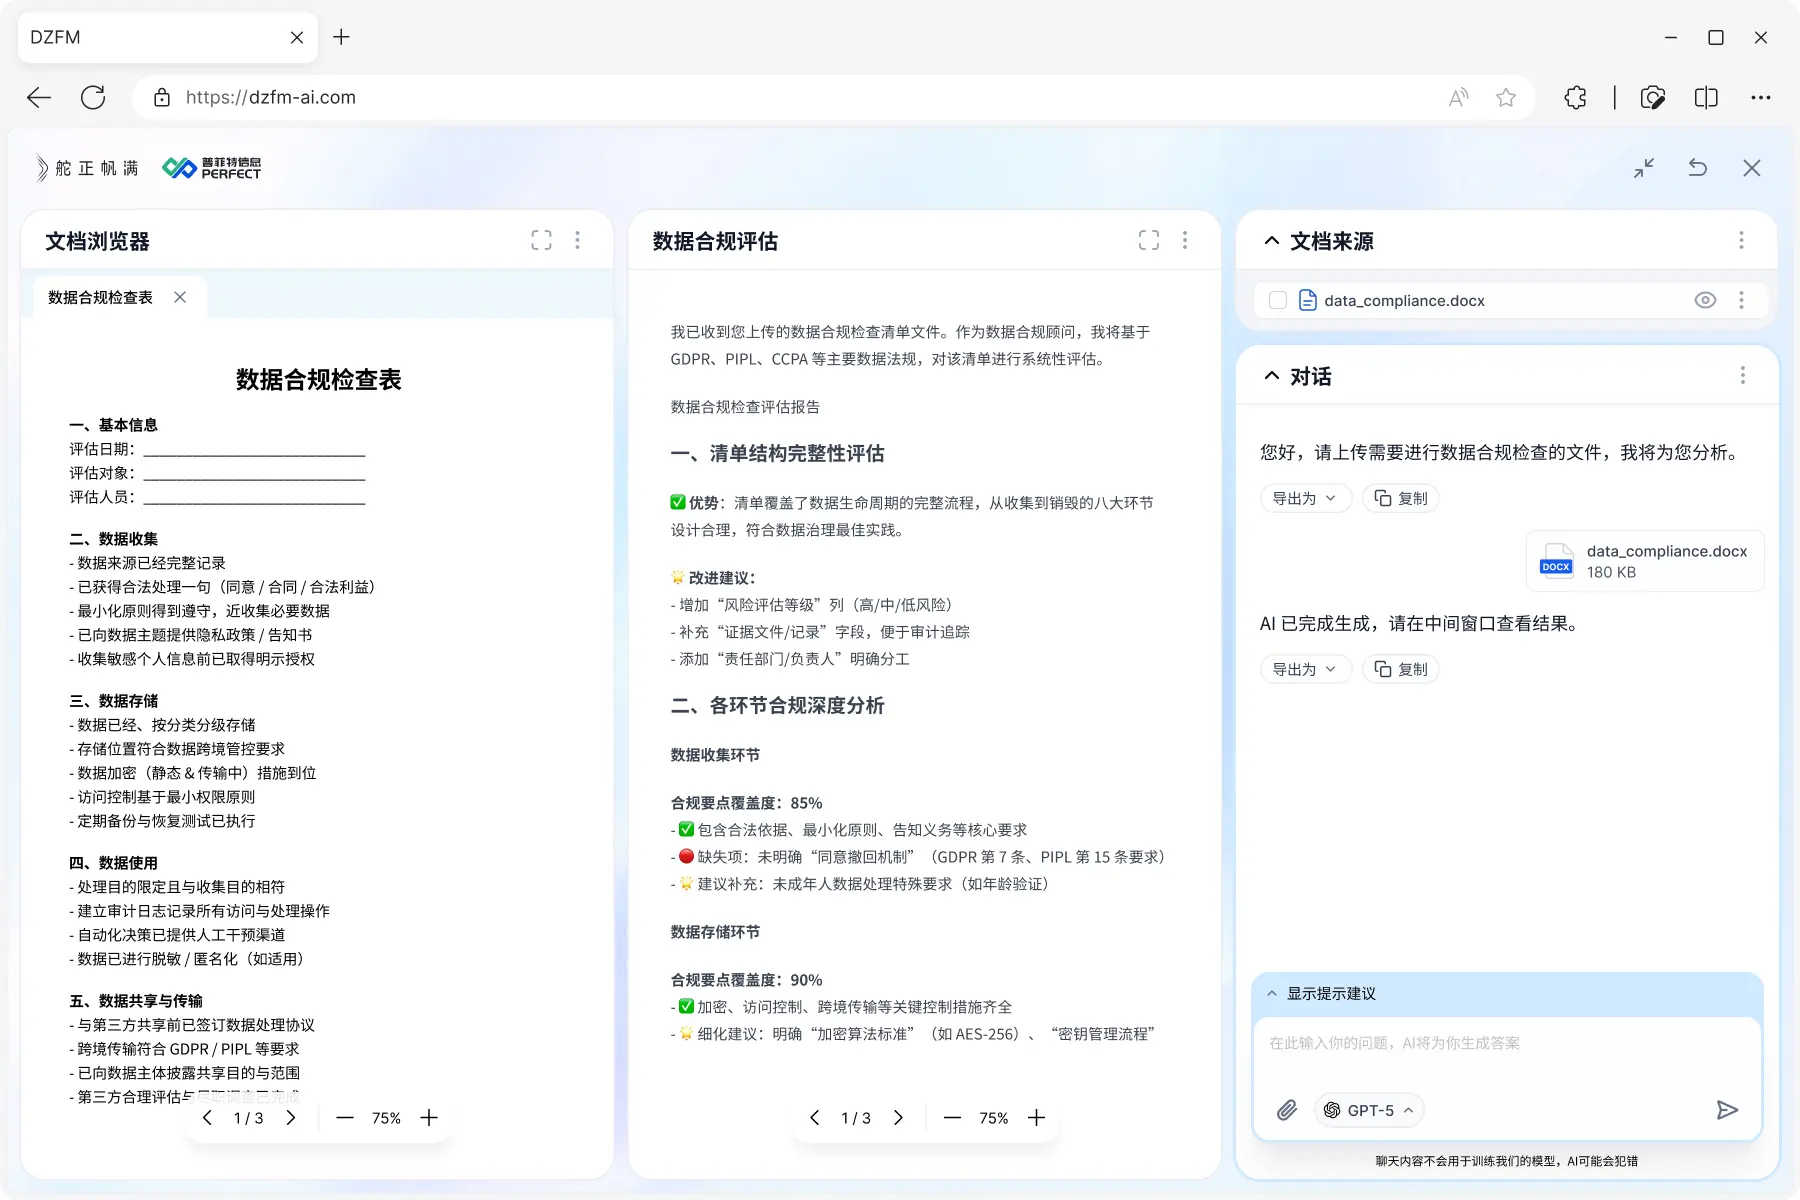Add this page to browser favorites
This screenshot has height=1200, width=1800.
pyautogui.click(x=1506, y=97)
